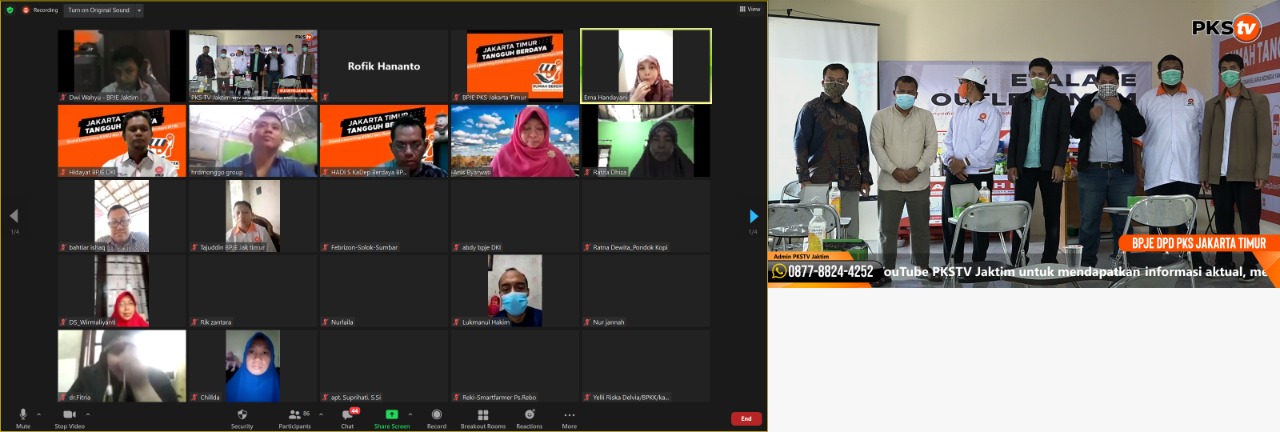Expand video options arrow beside Stop Video

87,413
